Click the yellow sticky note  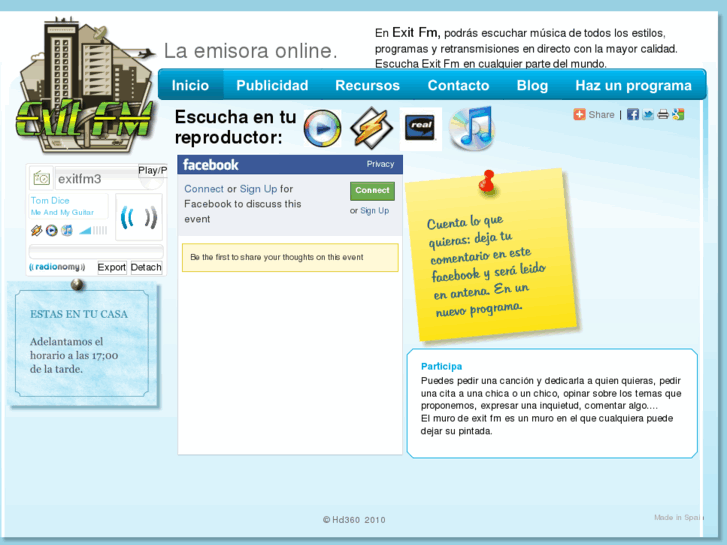coord(492,256)
